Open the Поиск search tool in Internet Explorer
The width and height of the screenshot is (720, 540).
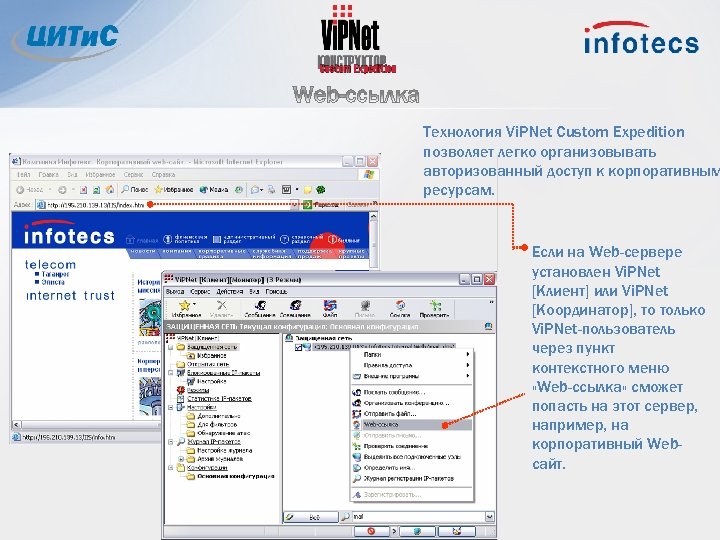pos(134,189)
